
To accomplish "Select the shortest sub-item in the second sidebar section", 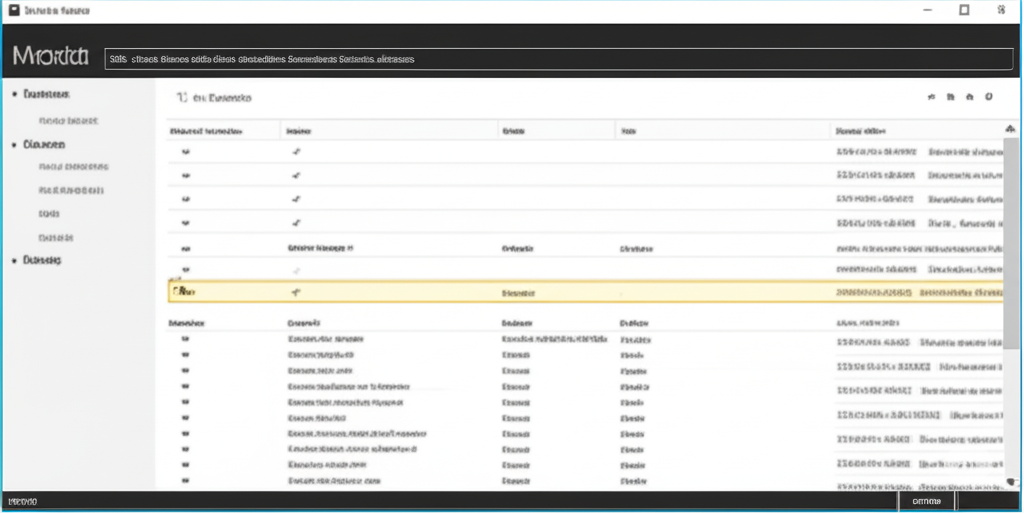I will click(x=49, y=214).
